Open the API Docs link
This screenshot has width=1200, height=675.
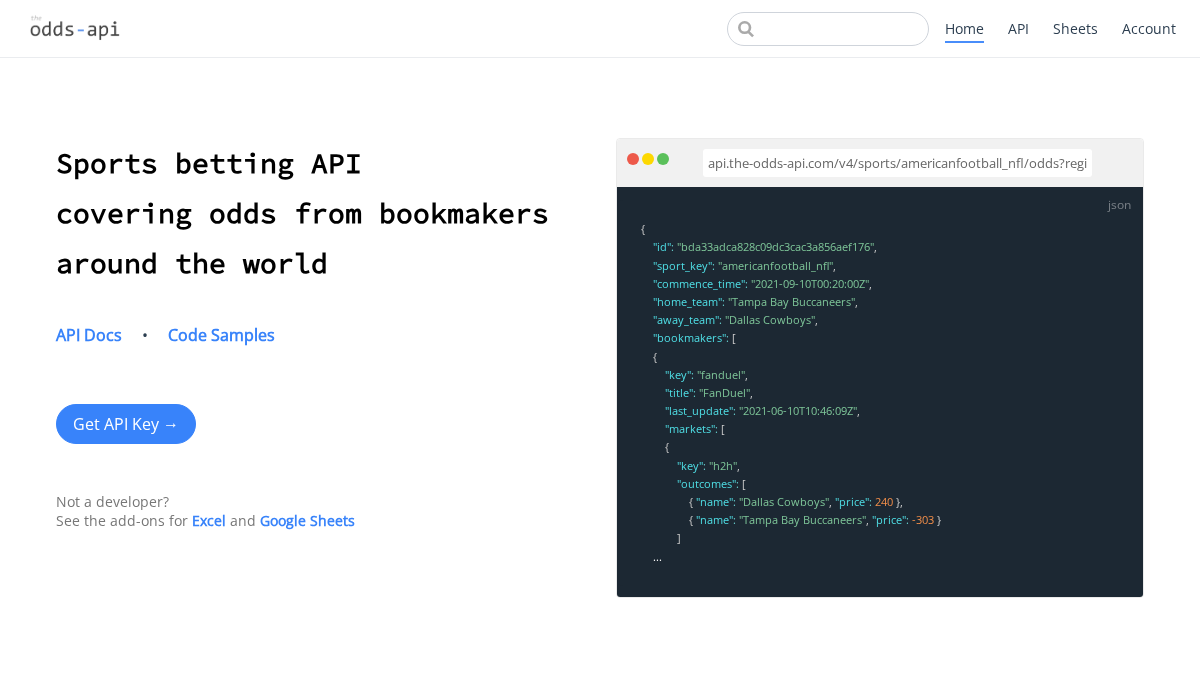[x=89, y=335]
